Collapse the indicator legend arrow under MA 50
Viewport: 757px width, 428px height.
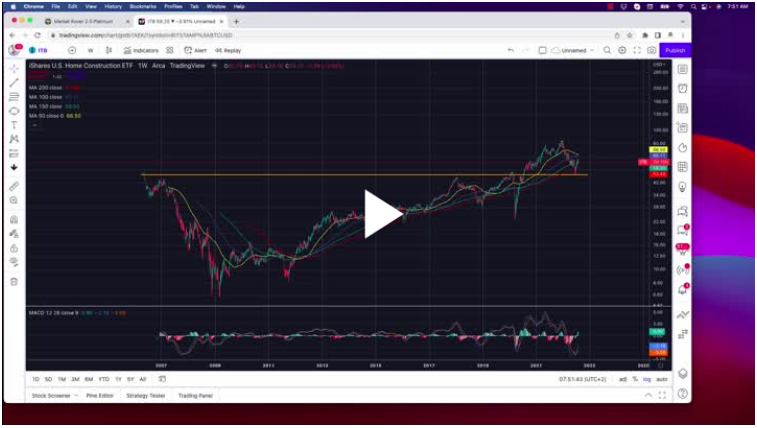click(34, 125)
